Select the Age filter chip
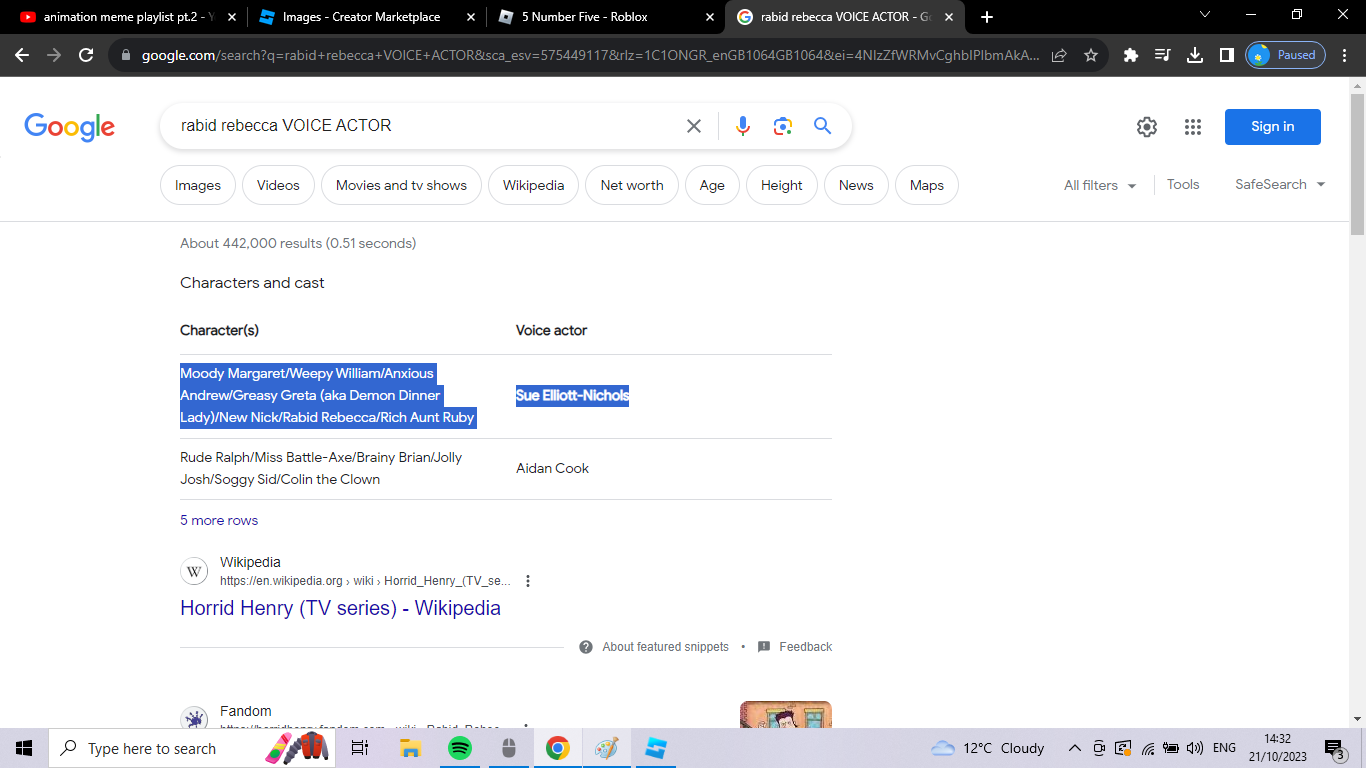The image size is (1366, 768). tap(712, 185)
